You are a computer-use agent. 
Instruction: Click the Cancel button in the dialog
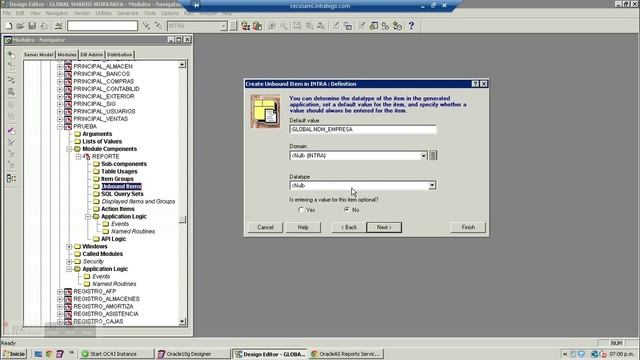coord(265,227)
